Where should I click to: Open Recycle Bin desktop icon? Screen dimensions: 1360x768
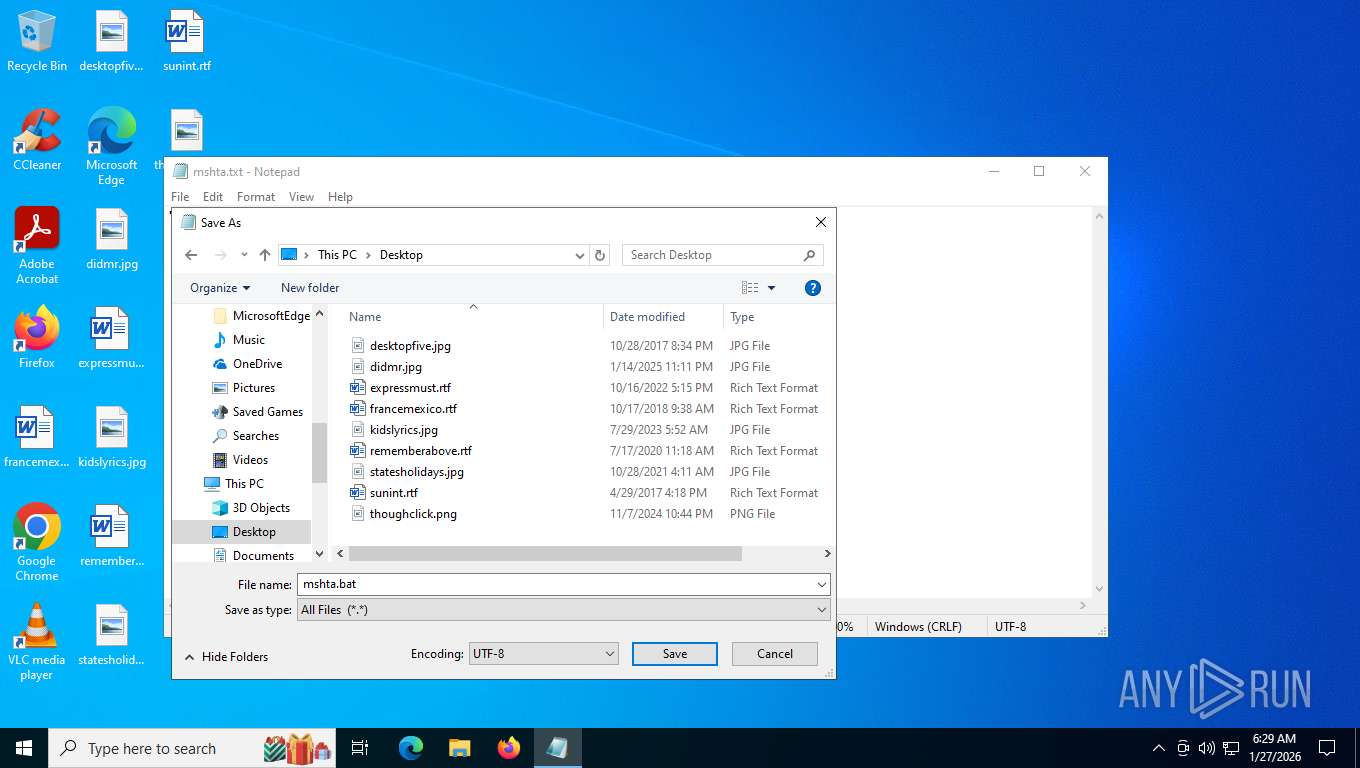pos(37,42)
